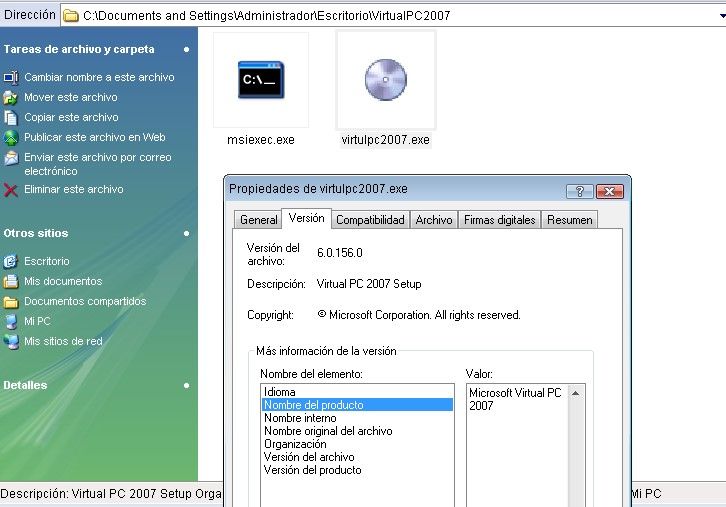Open Mis sitios de red link

[63, 341]
